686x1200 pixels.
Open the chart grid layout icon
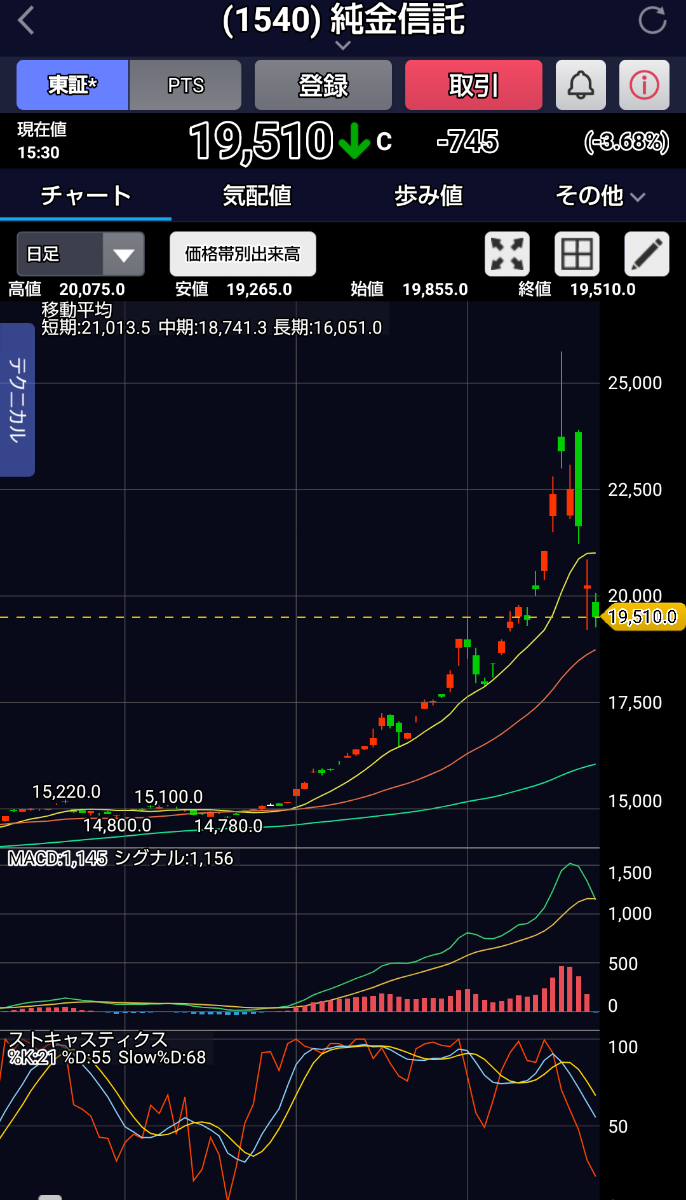coord(577,254)
